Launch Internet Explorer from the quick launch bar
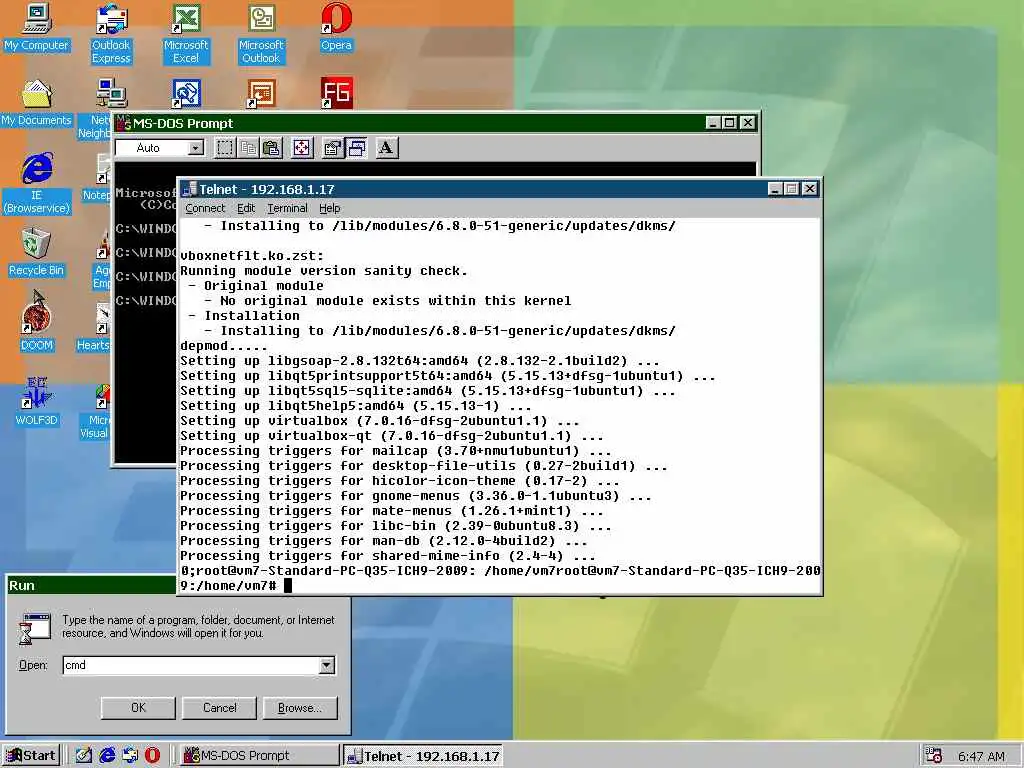The height and width of the screenshot is (768, 1024). pos(106,756)
